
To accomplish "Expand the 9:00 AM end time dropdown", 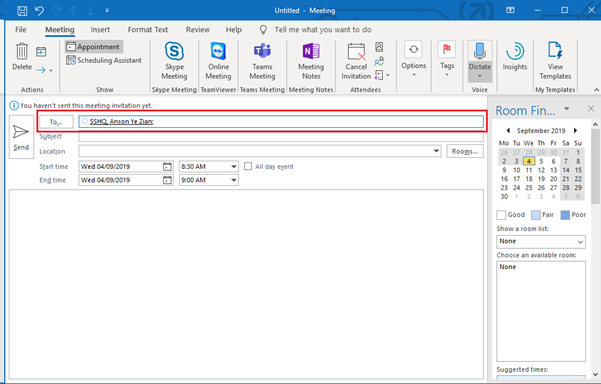I will tap(233, 180).
